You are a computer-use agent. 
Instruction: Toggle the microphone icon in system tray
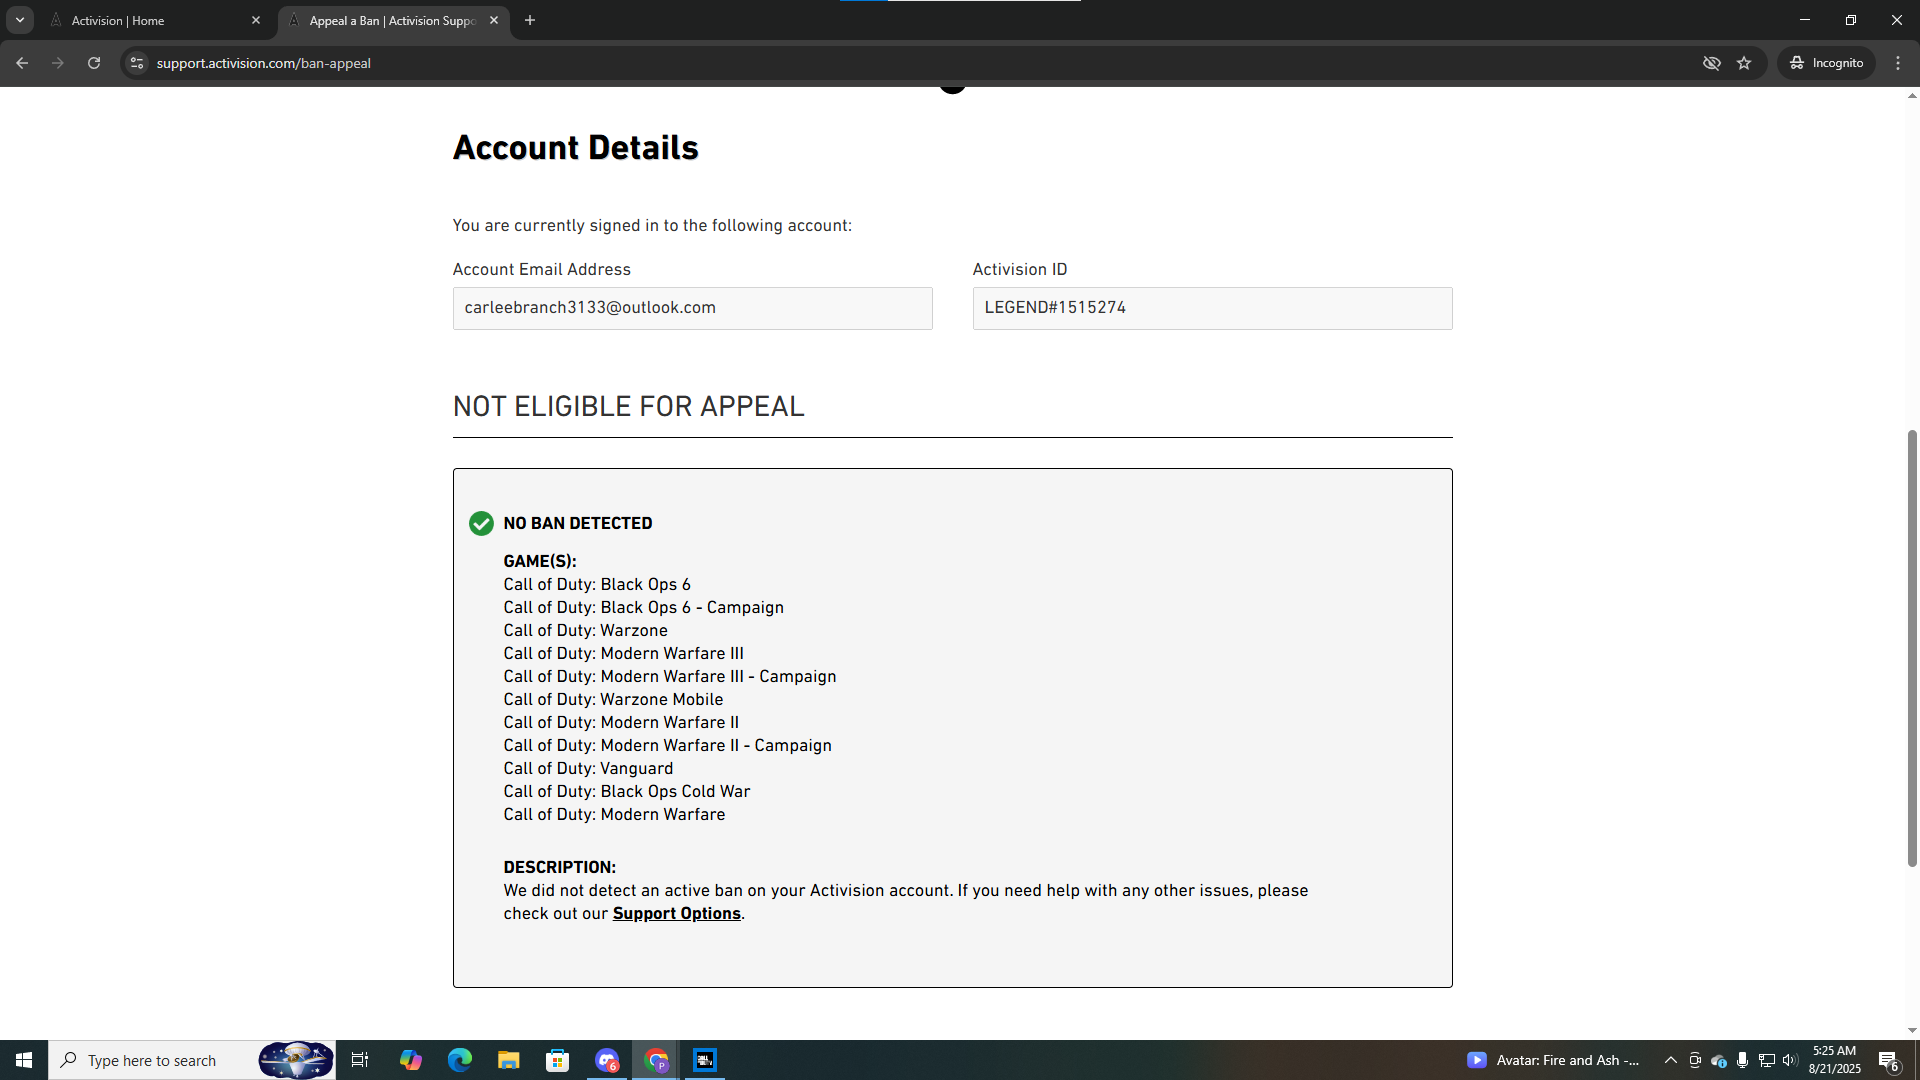1743,1060
